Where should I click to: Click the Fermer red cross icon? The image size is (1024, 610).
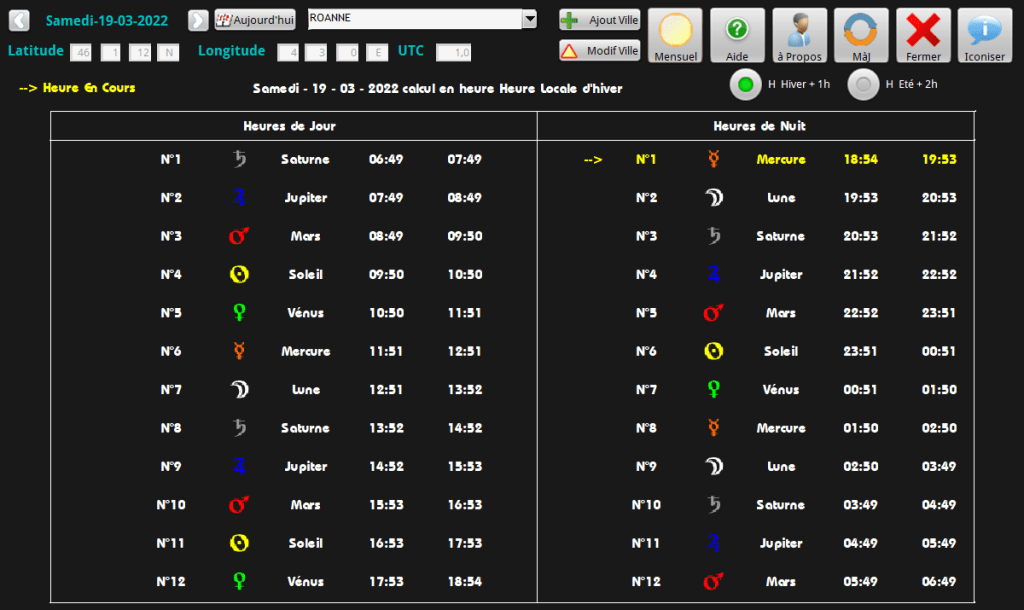[923, 35]
